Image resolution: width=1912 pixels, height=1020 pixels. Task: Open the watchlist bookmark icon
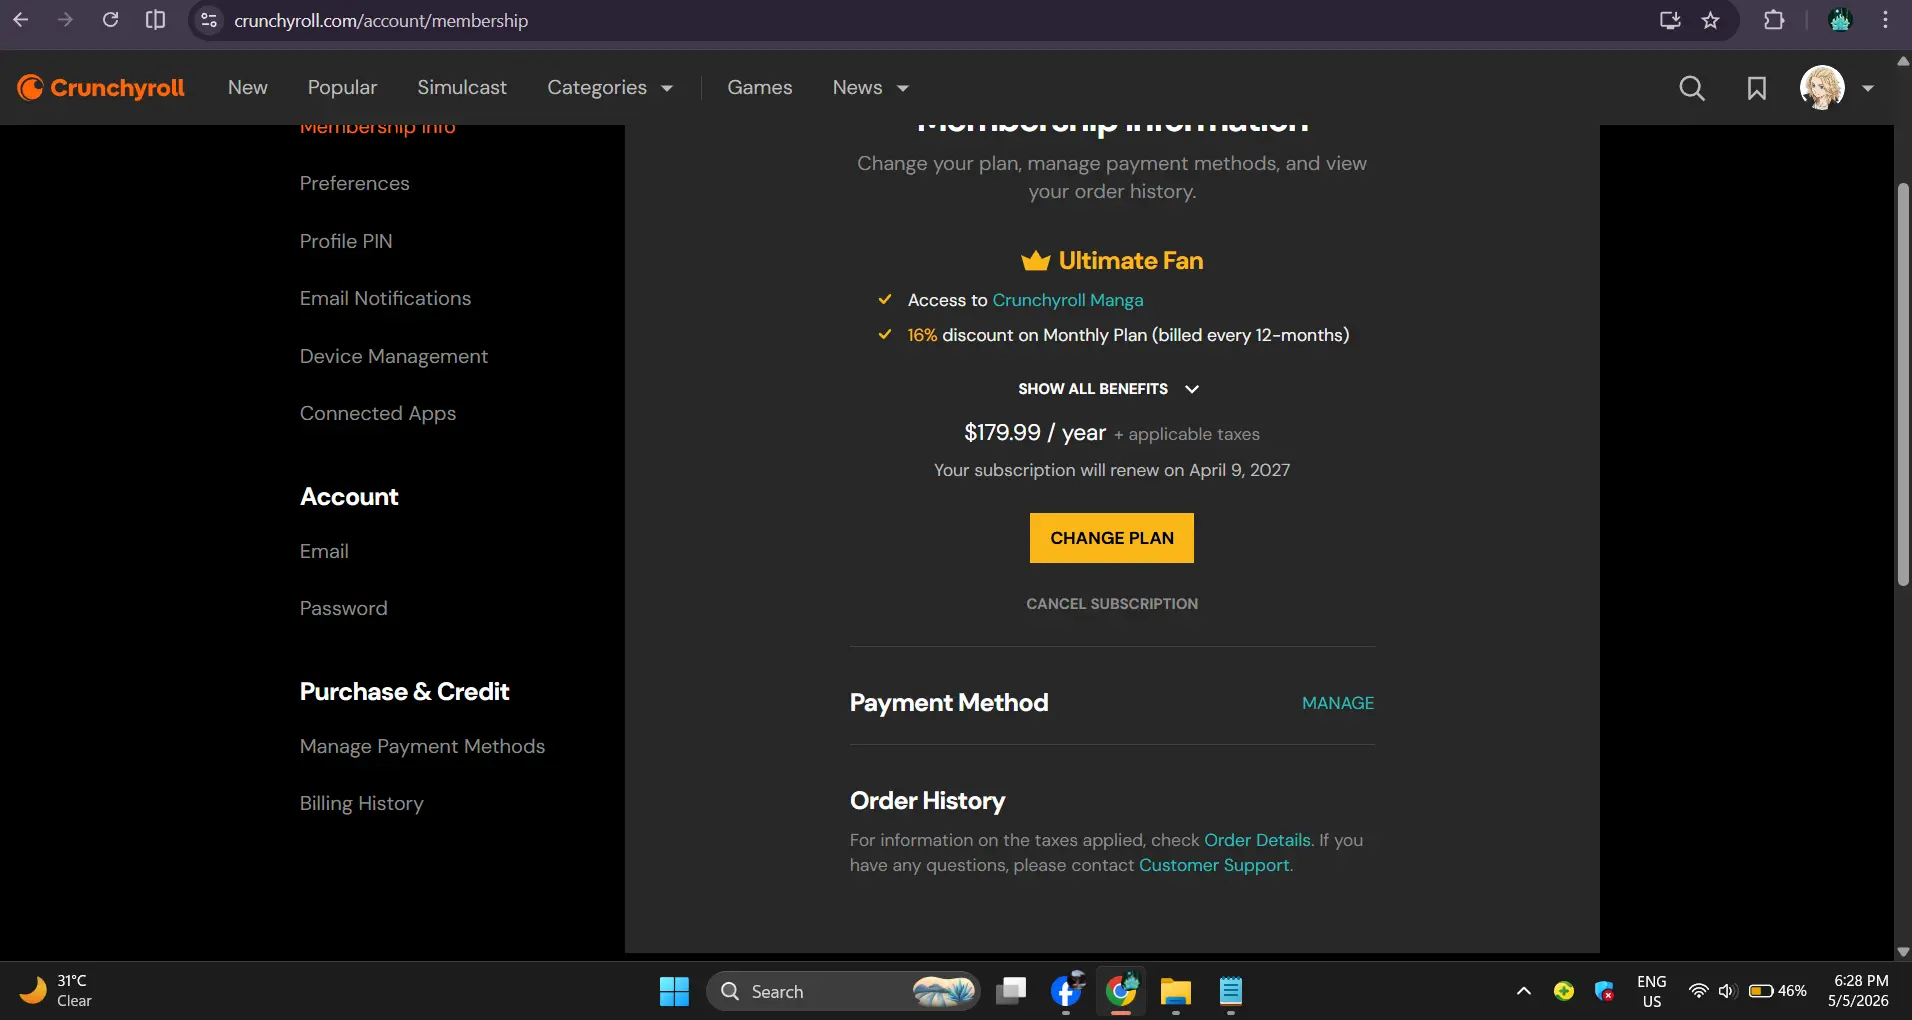[x=1756, y=88]
